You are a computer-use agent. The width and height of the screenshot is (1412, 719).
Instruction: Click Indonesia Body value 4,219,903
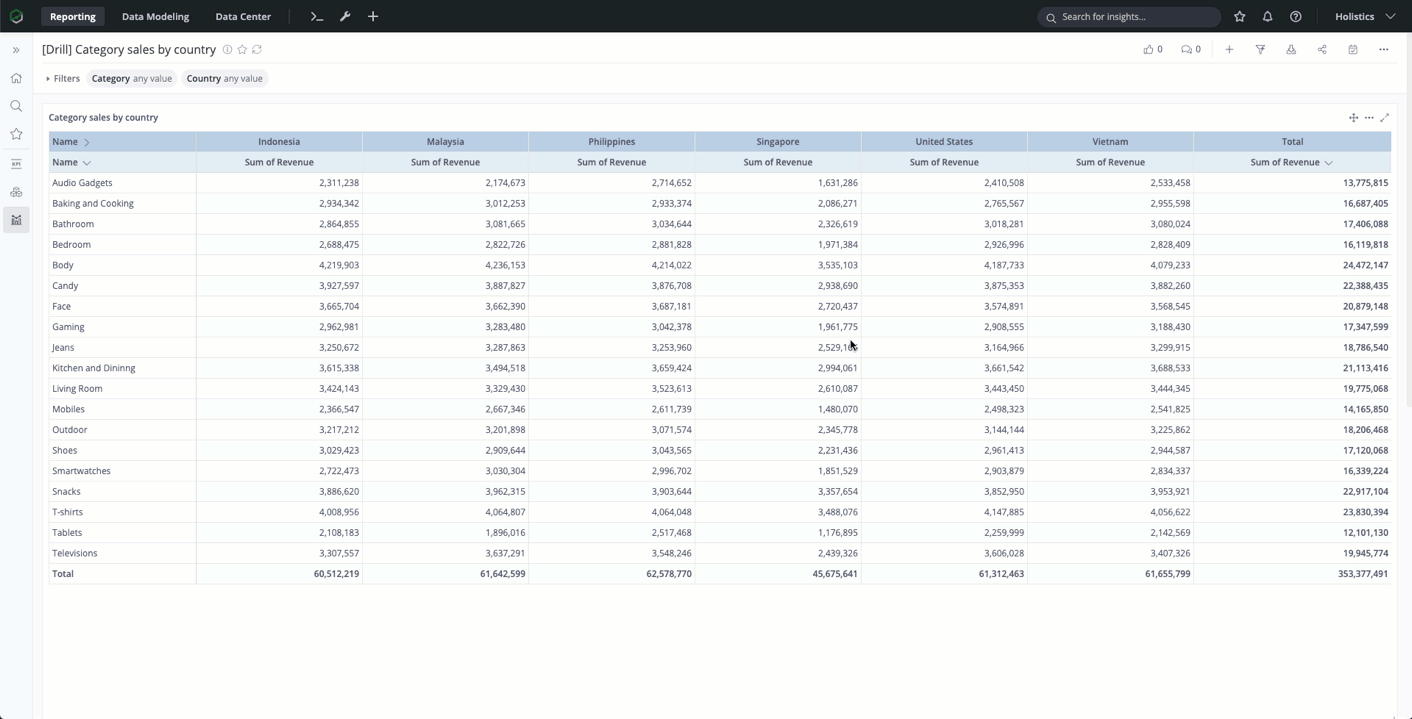pyautogui.click(x=339, y=265)
